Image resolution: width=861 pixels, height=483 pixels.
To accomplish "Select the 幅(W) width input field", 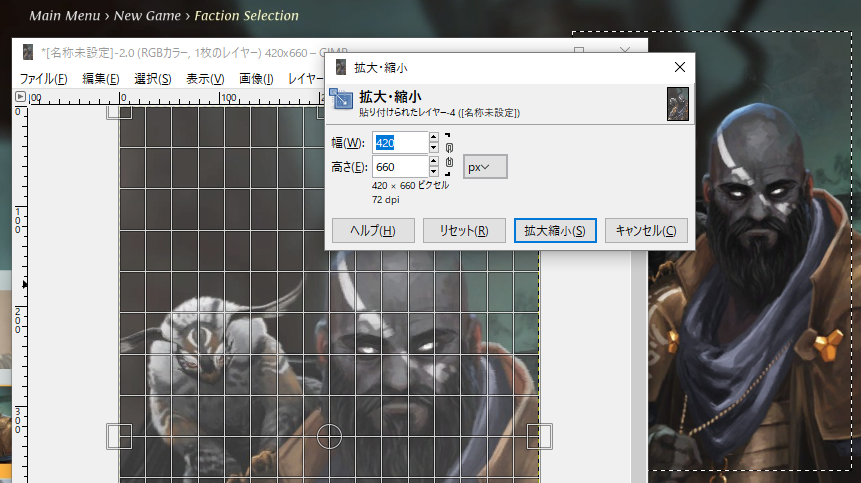I will coord(400,143).
